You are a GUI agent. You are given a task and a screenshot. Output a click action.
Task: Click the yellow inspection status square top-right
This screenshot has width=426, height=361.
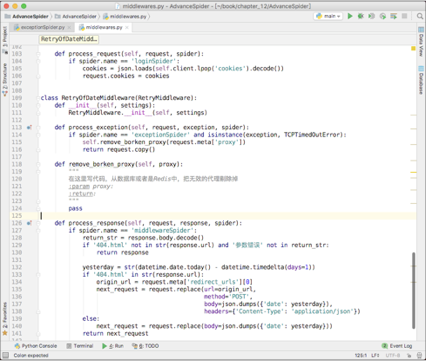pos(413,49)
